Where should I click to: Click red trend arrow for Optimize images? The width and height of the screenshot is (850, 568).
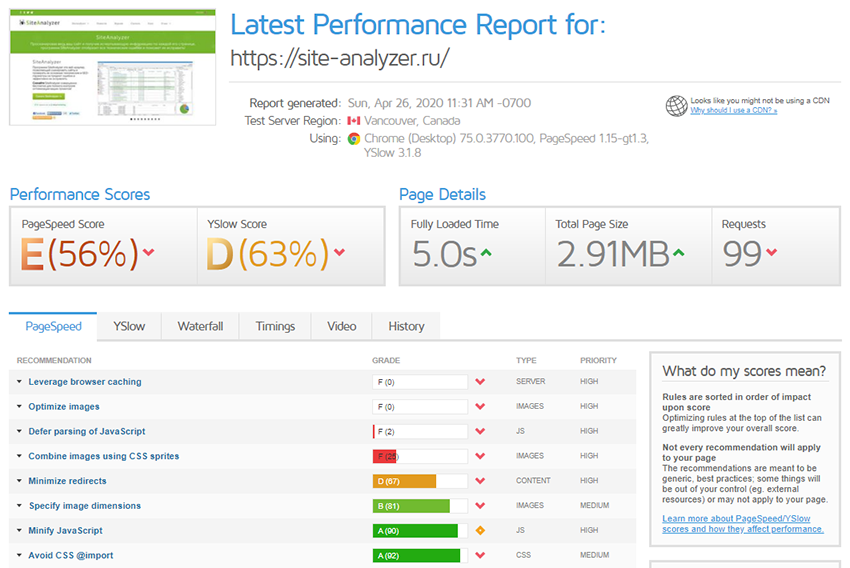click(x=480, y=406)
